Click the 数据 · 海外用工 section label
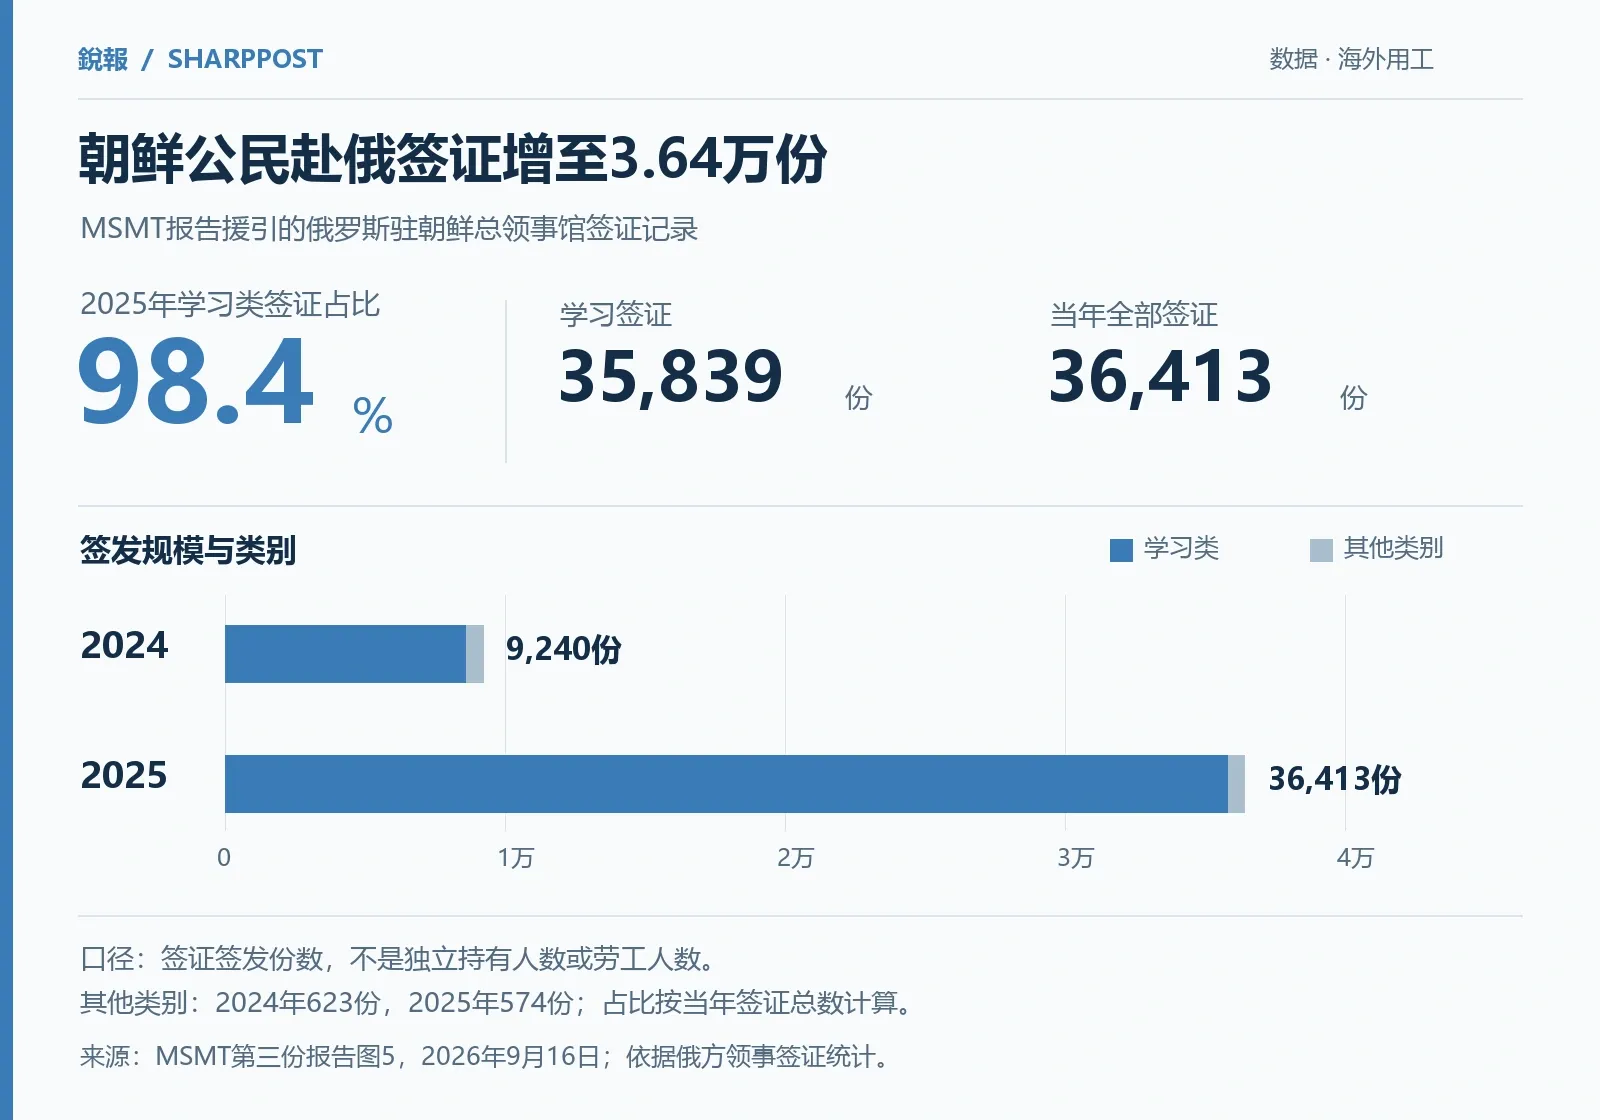 click(1351, 59)
